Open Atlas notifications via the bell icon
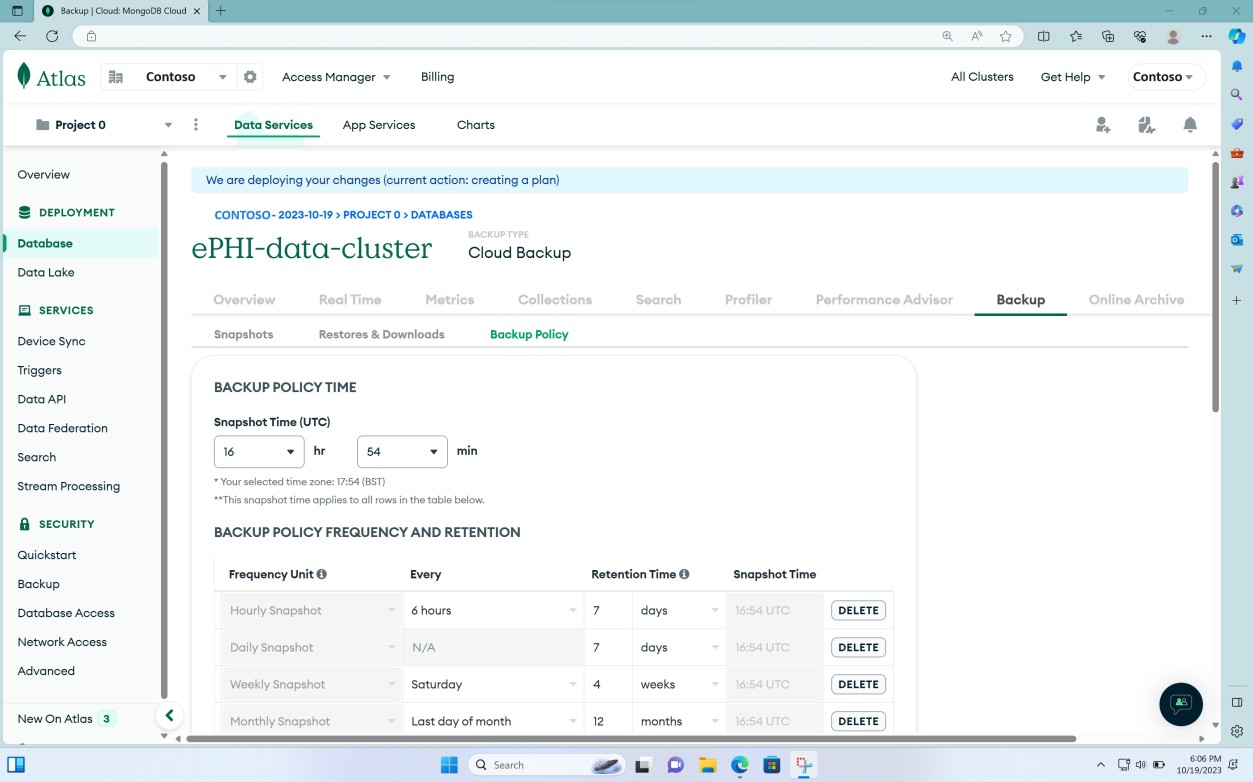The image size is (1253, 782). (1190, 125)
